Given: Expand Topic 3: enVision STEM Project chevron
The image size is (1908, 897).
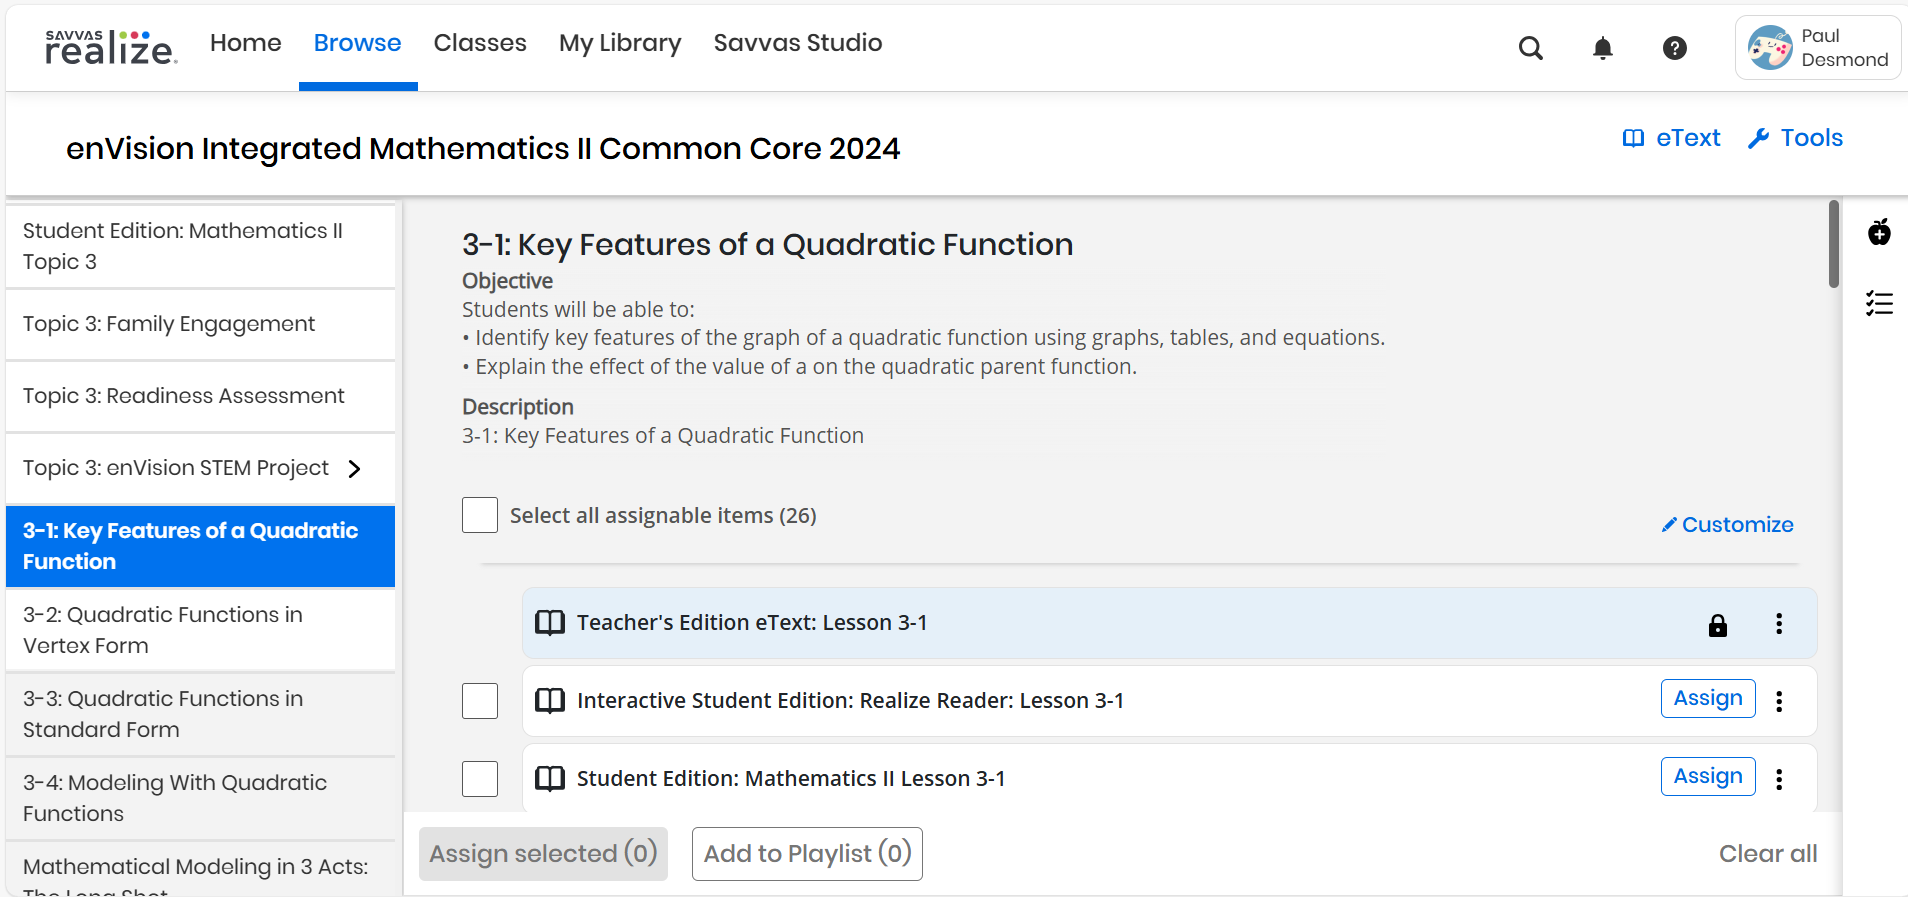Looking at the screenshot, I should 354,468.
